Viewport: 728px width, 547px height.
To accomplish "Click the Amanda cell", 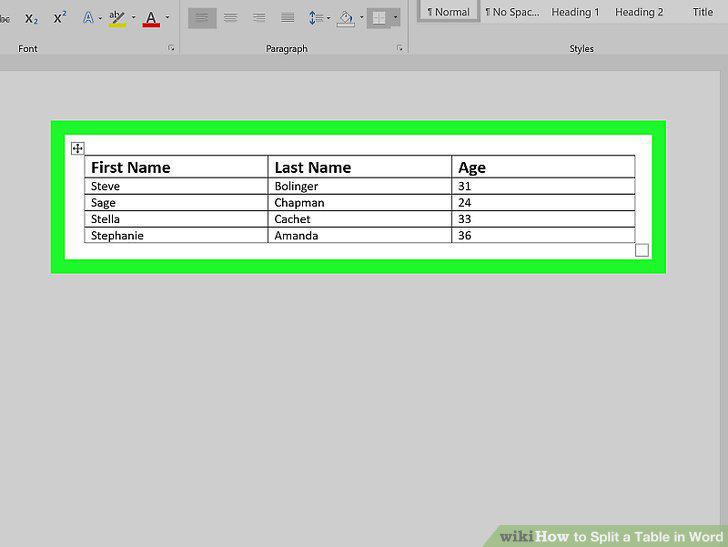I will [x=359, y=235].
